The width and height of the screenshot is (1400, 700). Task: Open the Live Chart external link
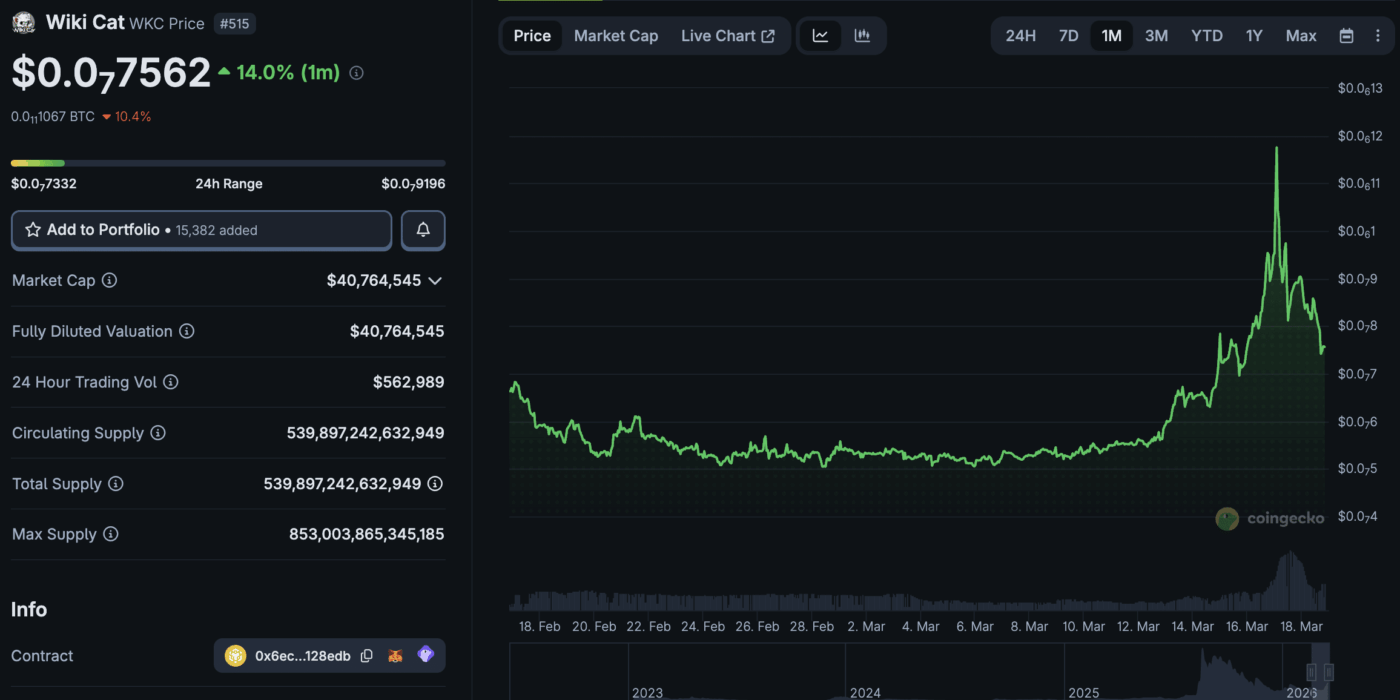pyautogui.click(x=727, y=36)
